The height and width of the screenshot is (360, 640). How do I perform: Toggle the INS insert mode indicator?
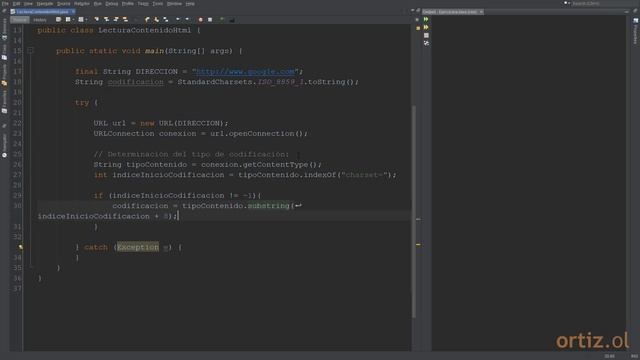tap(634, 356)
